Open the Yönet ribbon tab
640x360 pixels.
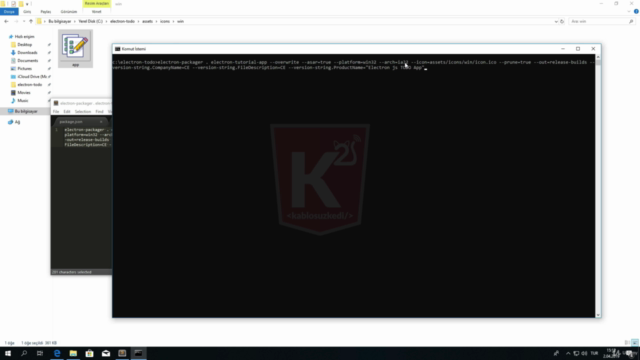tap(96, 11)
